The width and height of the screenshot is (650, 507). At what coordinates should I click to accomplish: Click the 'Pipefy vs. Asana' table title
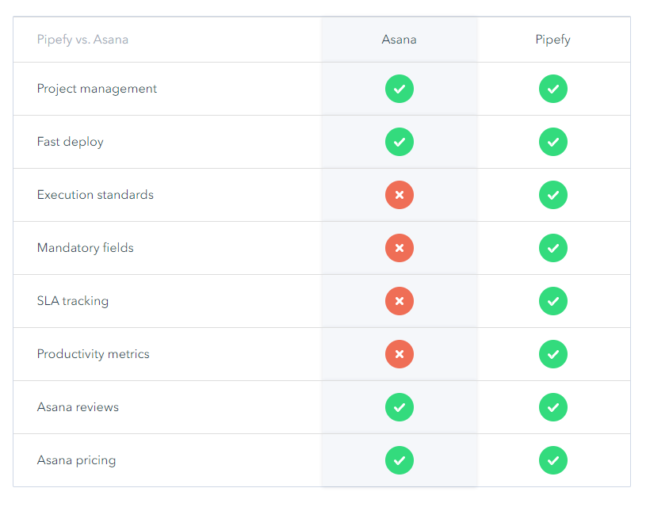coord(82,40)
